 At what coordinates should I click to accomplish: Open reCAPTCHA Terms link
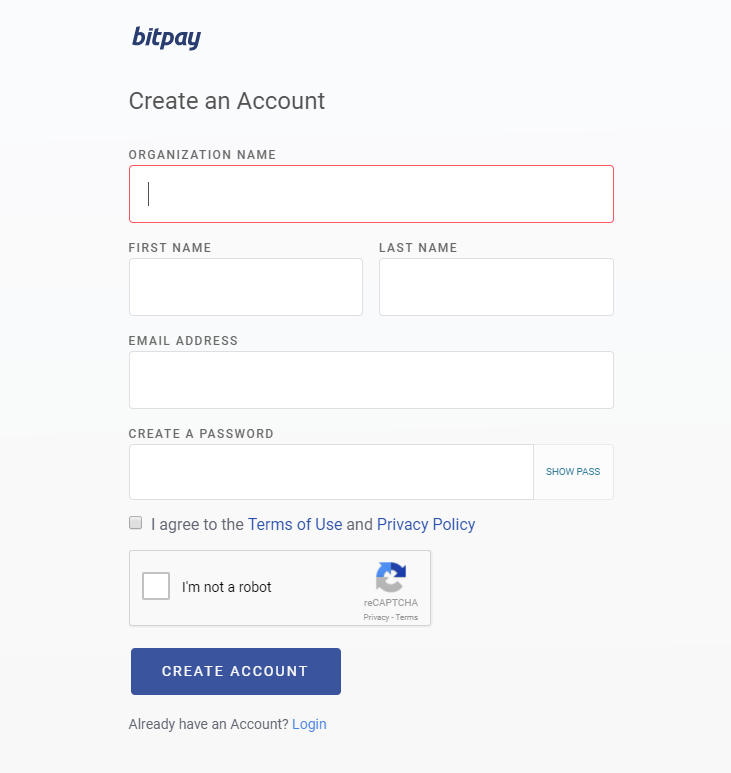[407, 617]
